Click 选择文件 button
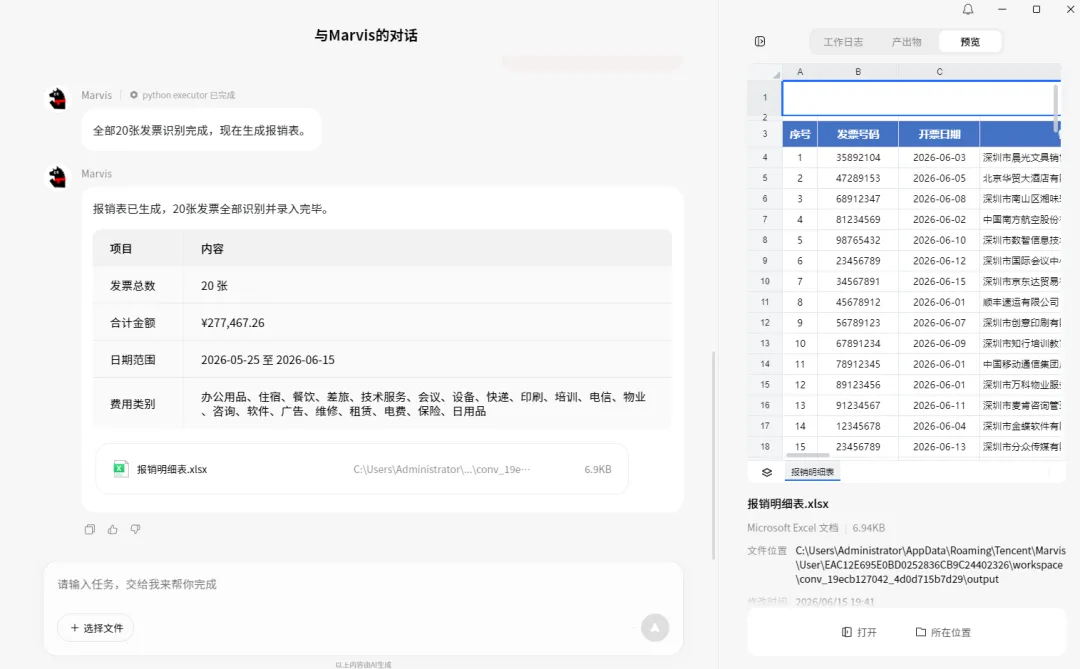 [x=96, y=628]
